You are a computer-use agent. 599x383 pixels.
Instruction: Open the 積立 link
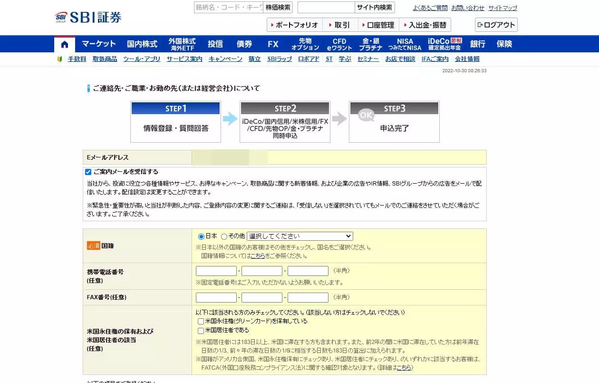tap(255, 59)
